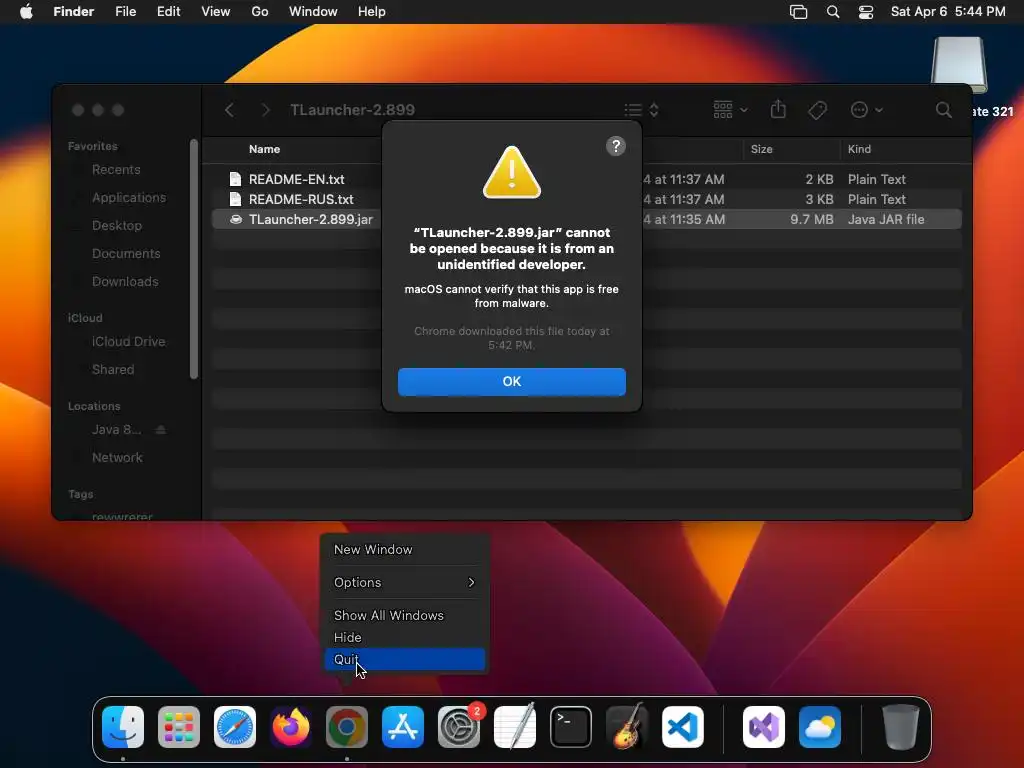1024x768 pixels.
Task: Open the Help menu
Action: [372, 12]
